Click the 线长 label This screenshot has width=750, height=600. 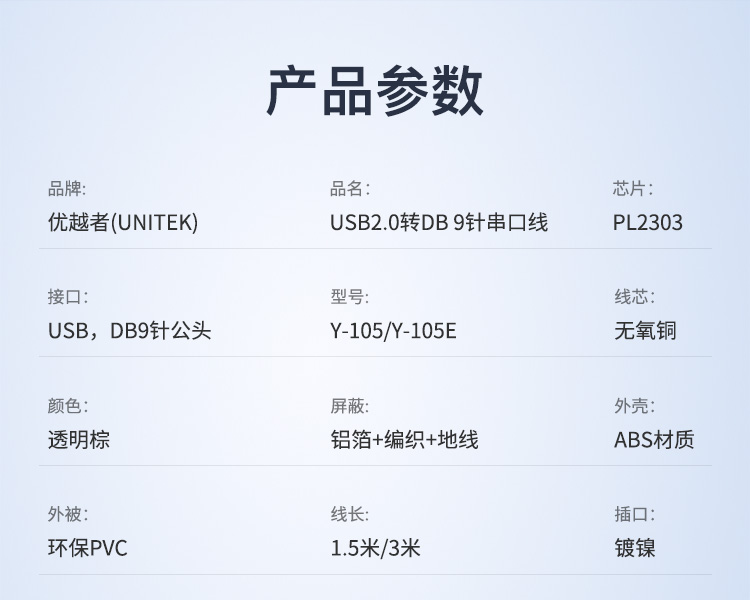tap(349, 515)
